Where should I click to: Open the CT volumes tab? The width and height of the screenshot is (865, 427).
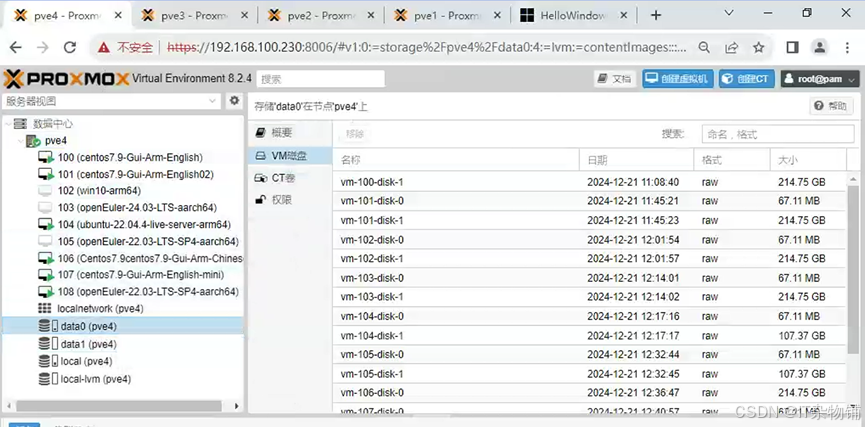[283, 178]
